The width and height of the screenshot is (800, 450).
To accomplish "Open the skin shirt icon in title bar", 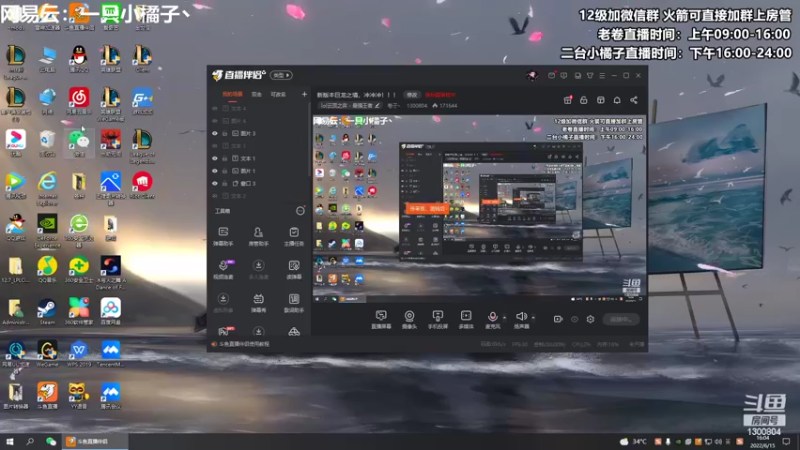I will tap(590, 76).
